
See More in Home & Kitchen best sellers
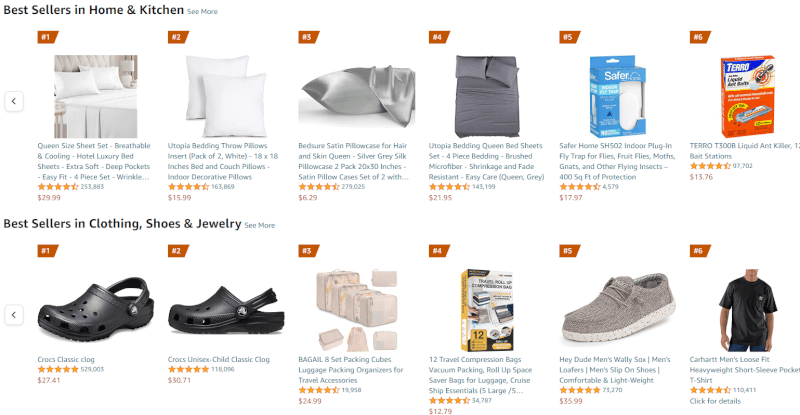(x=202, y=12)
